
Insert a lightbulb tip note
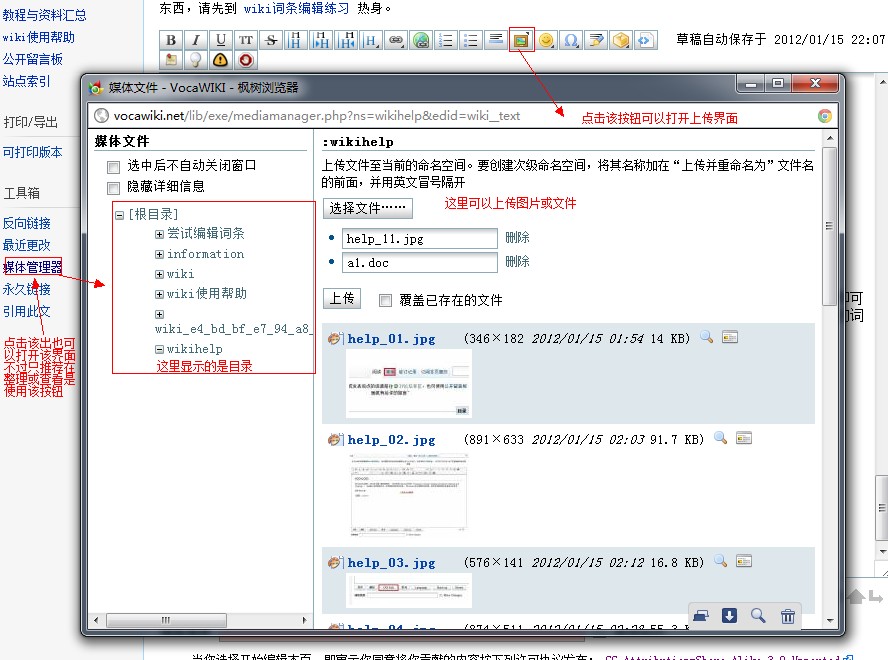(x=195, y=59)
